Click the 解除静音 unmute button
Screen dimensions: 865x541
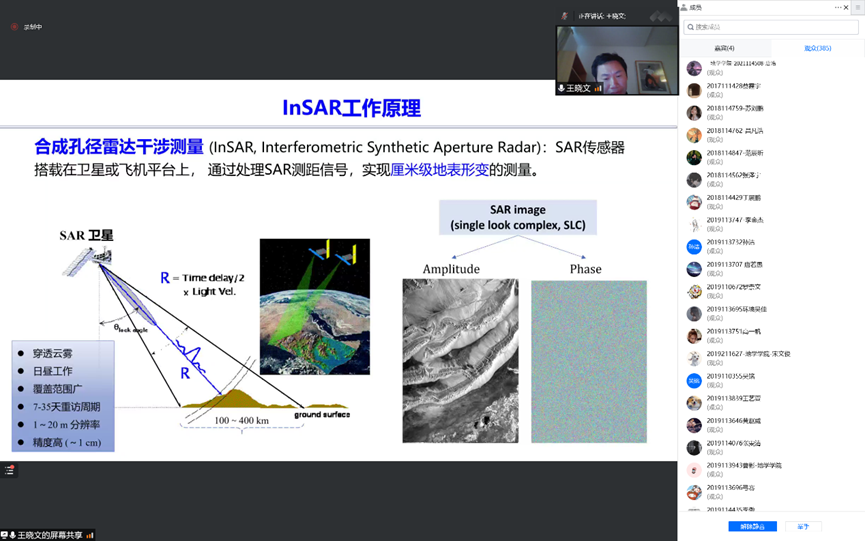[x=752, y=526]
